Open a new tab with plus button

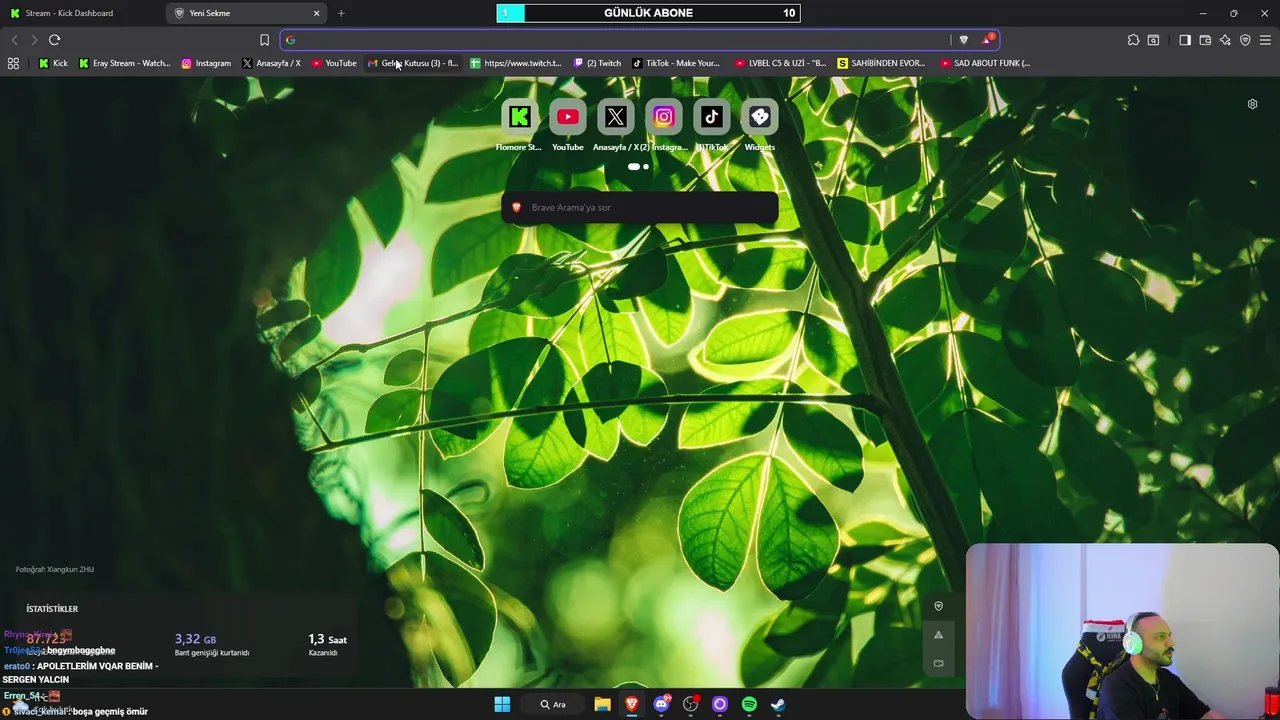(341, 13)
